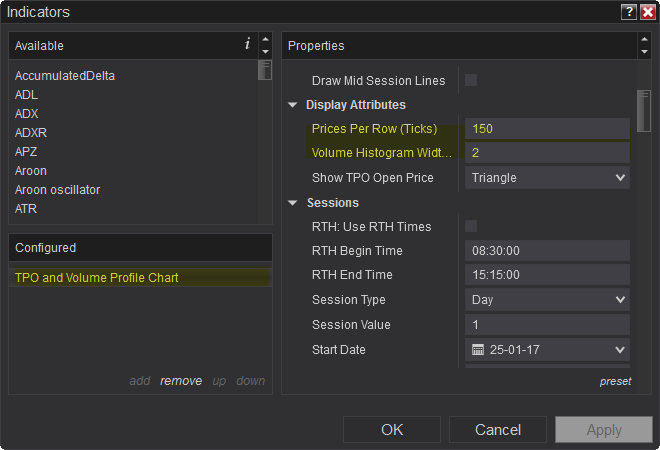The height and width of the screenshot is (450, 660).
Task: Click the Session Value field
Action: pyautogui.click(x=547, y=325)
